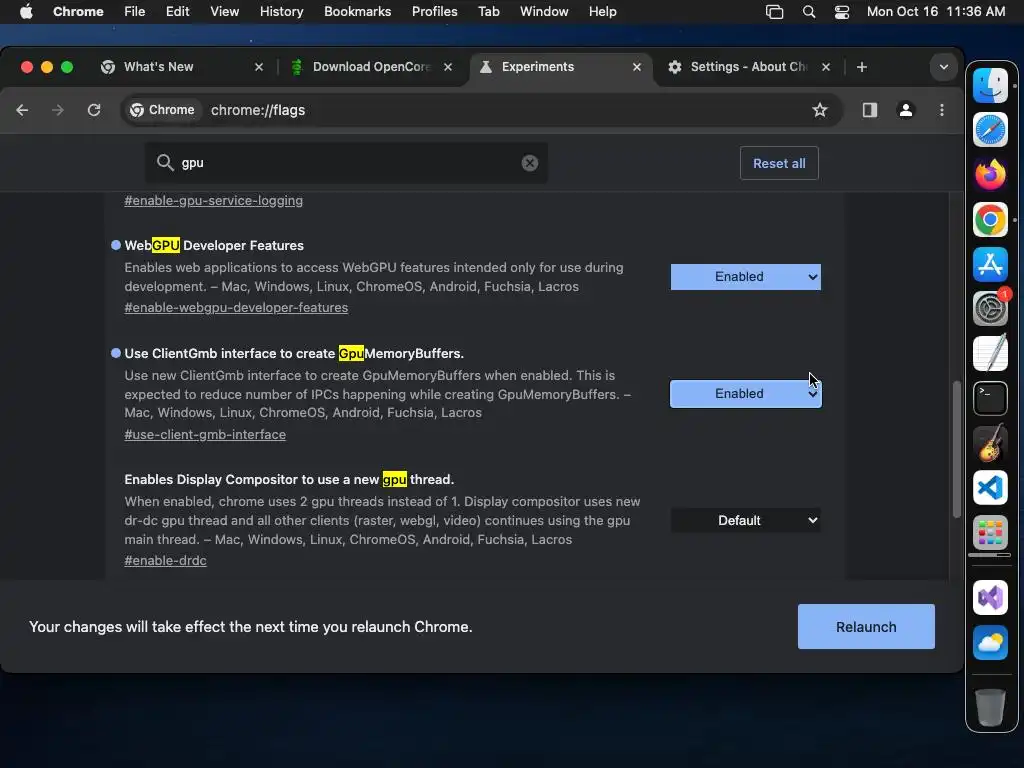Close the Download OpenCore tab
Screen dimensions: 1024x768
tap(447, 67)
